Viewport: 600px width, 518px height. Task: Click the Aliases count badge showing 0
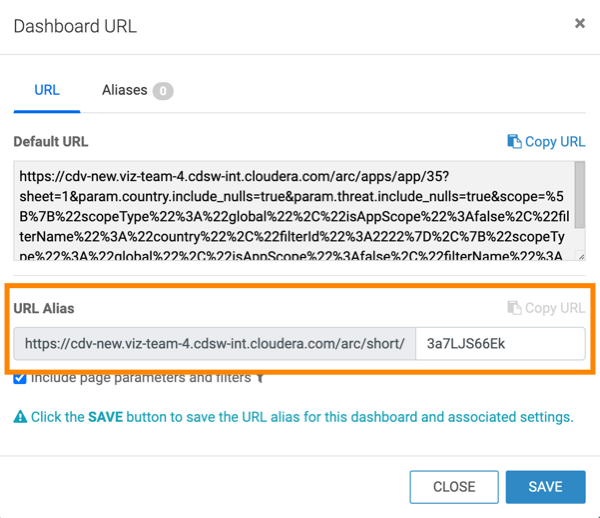point(163,91)
